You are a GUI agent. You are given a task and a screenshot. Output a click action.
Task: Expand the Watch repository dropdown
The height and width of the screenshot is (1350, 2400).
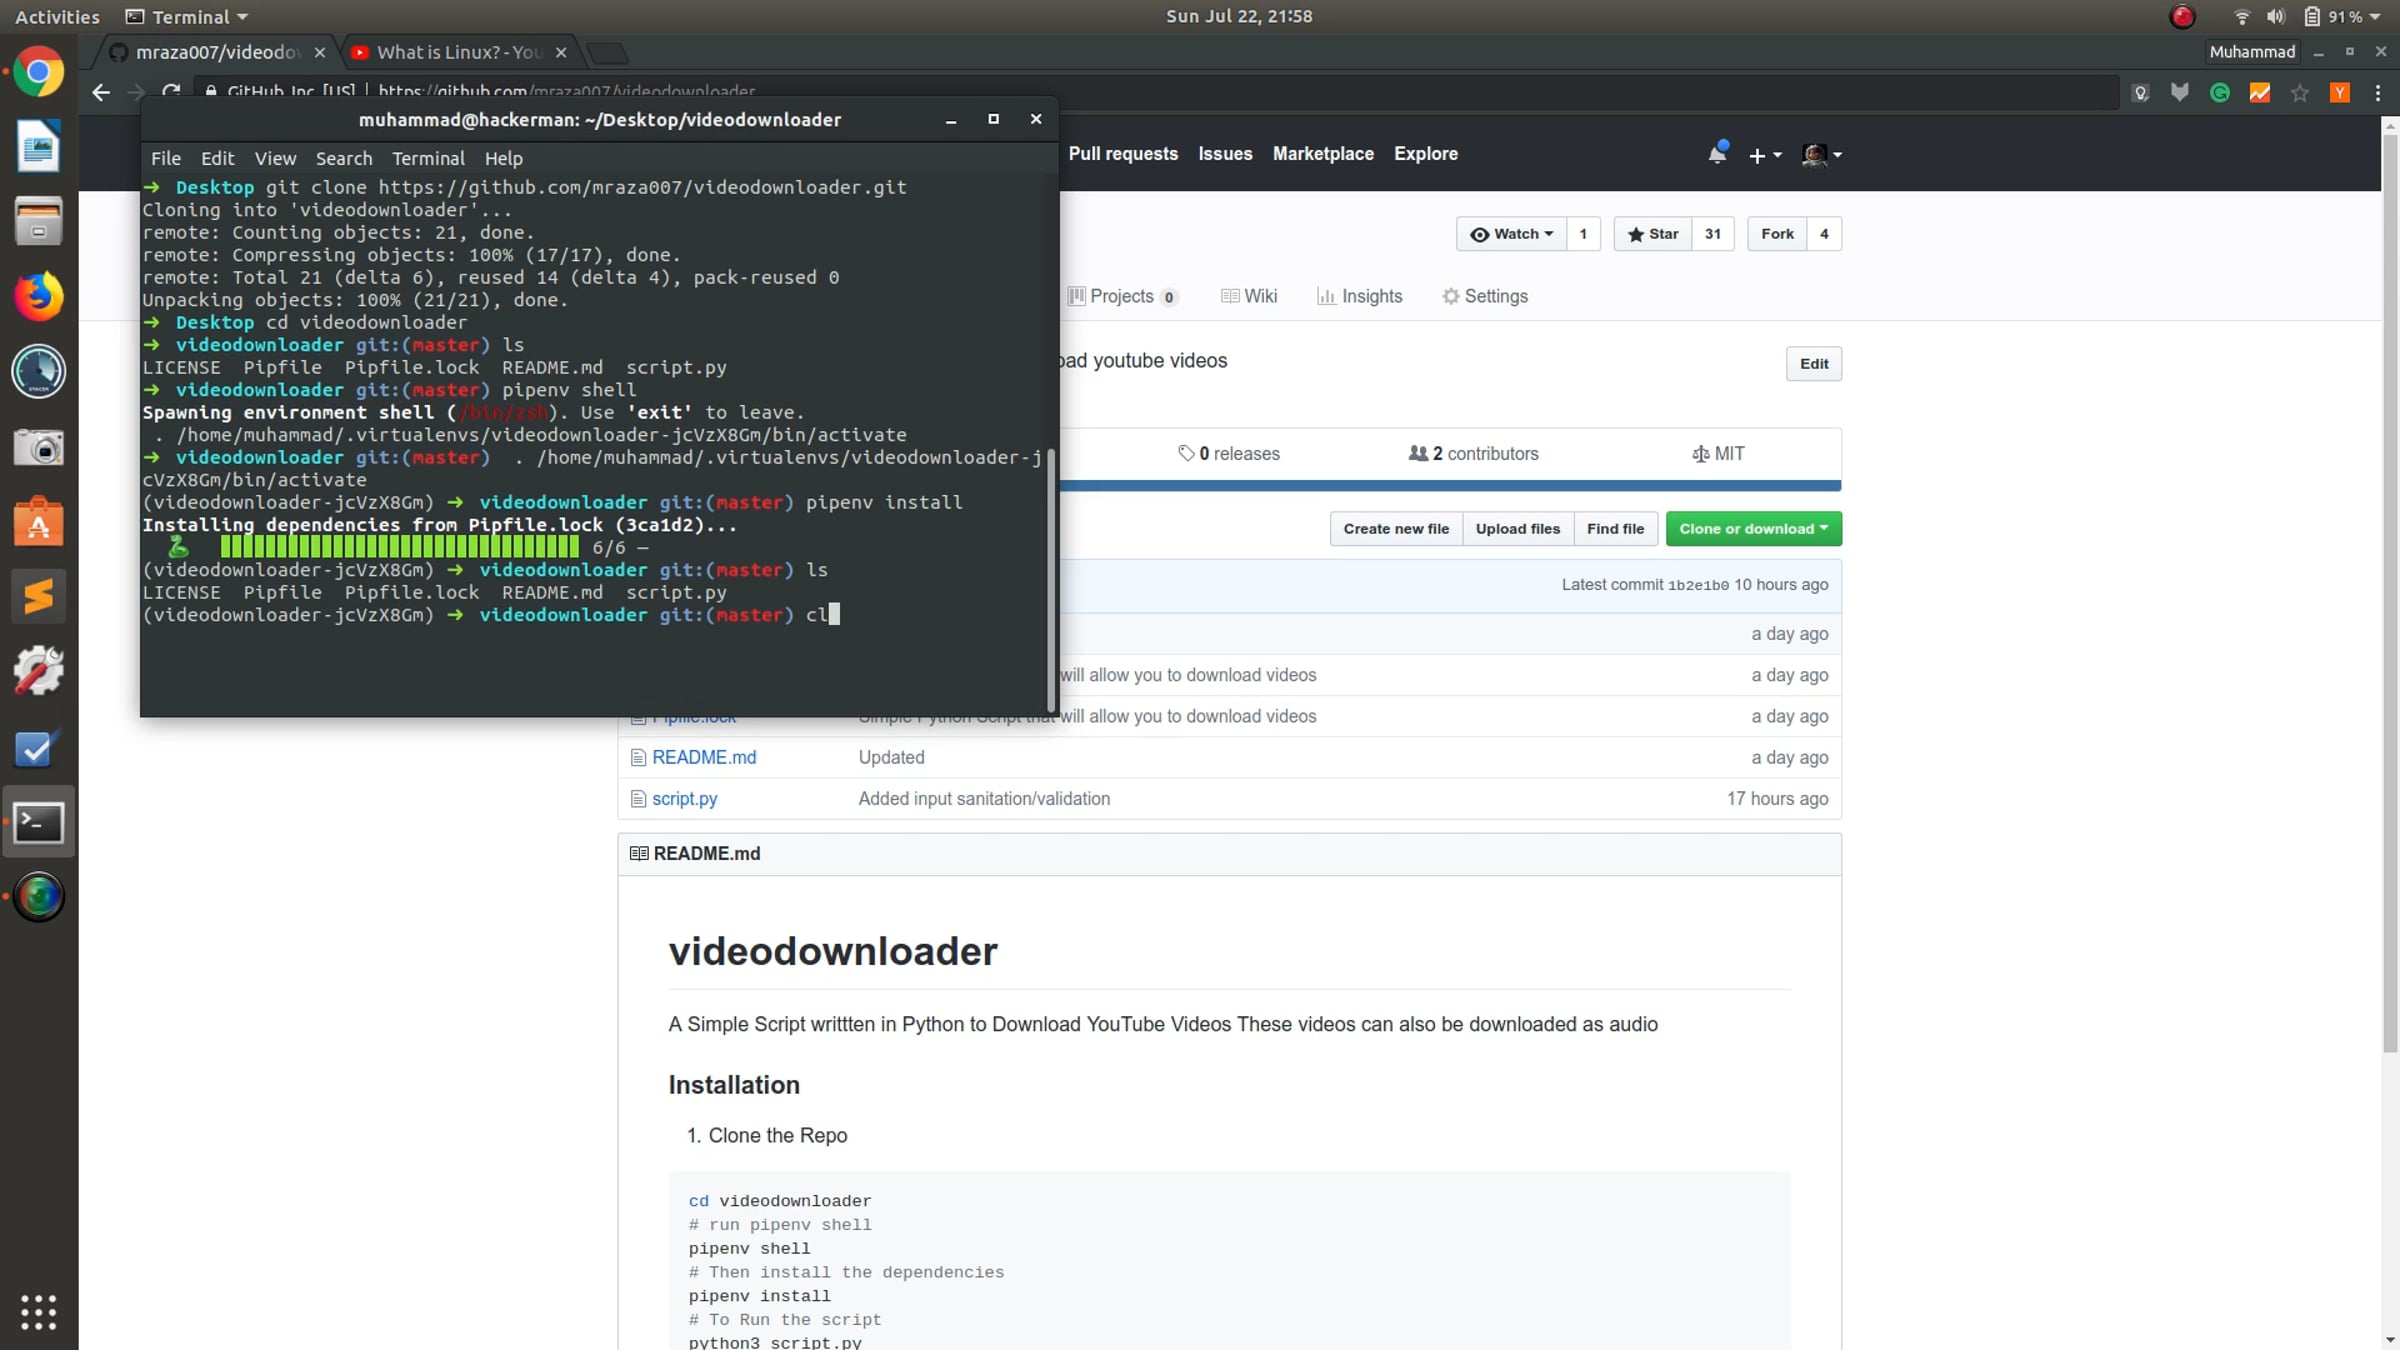[1511, 234]
